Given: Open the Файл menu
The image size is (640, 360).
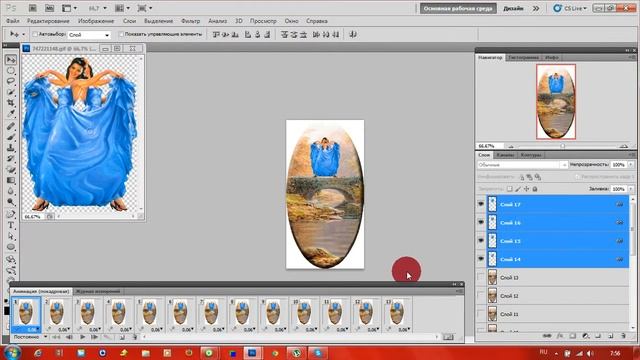Looking at the screenshot, I should point(13,21).
